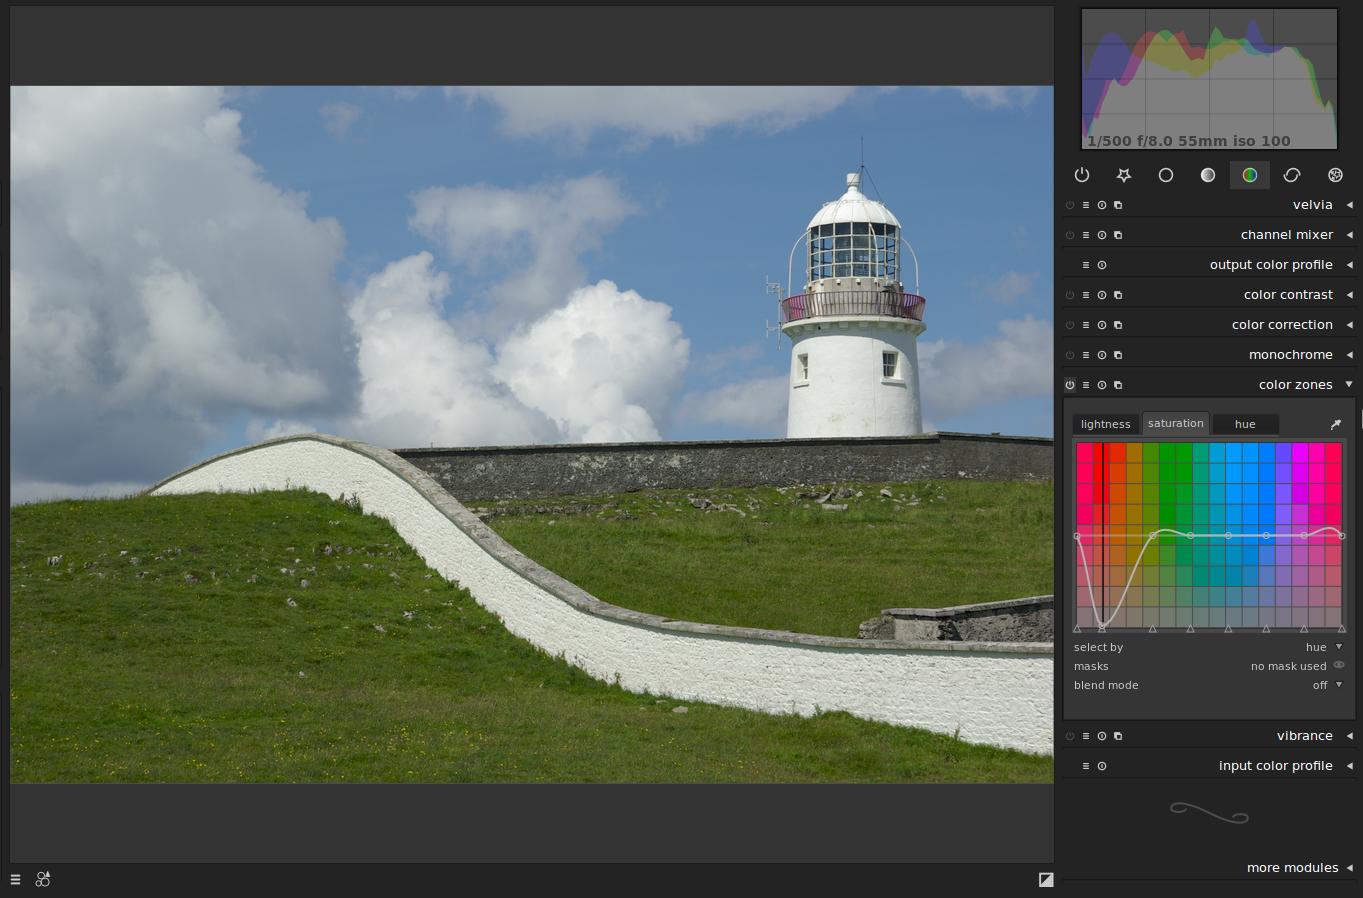This screenshot has height=898, width=1363.
Task: Open the favorites module group star icon
Action: [x=1124, y=175]
